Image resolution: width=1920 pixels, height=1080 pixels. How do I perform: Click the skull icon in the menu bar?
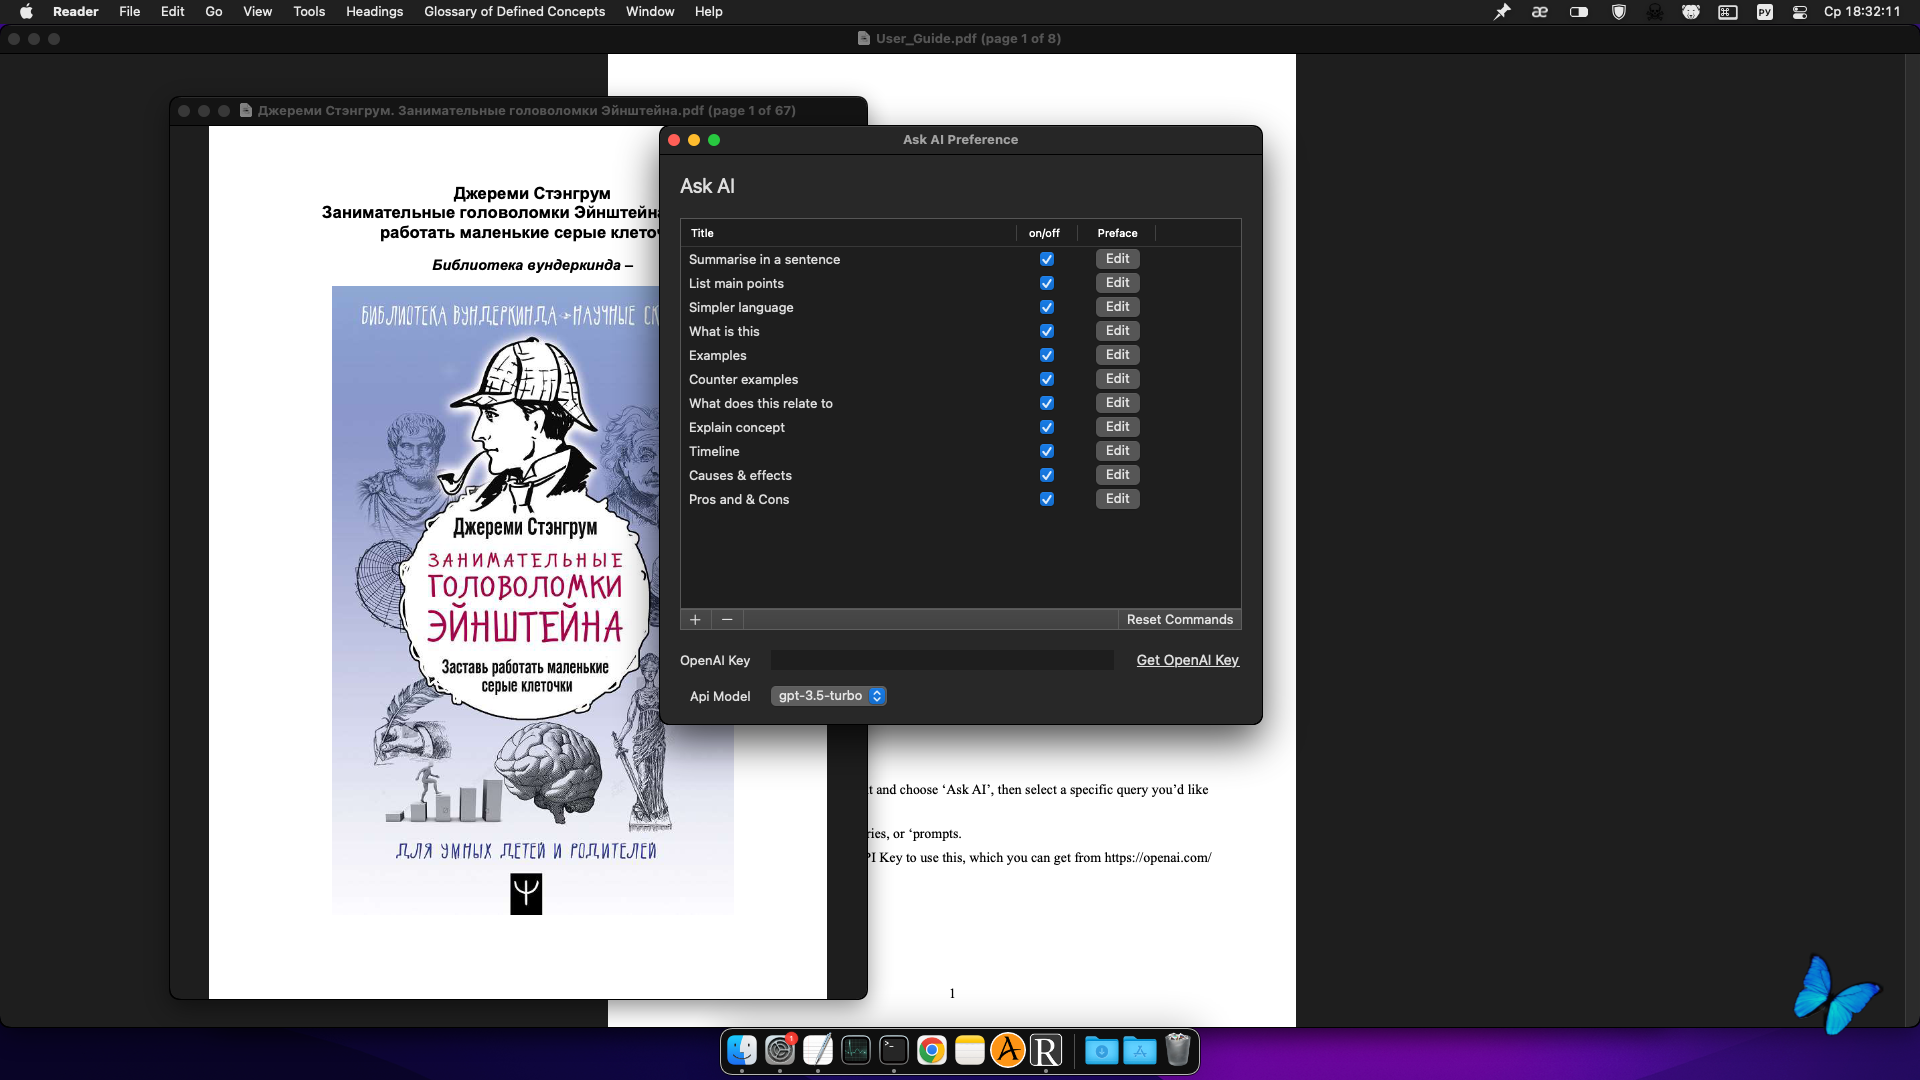pyautogui.click(x=1655, y=12)
